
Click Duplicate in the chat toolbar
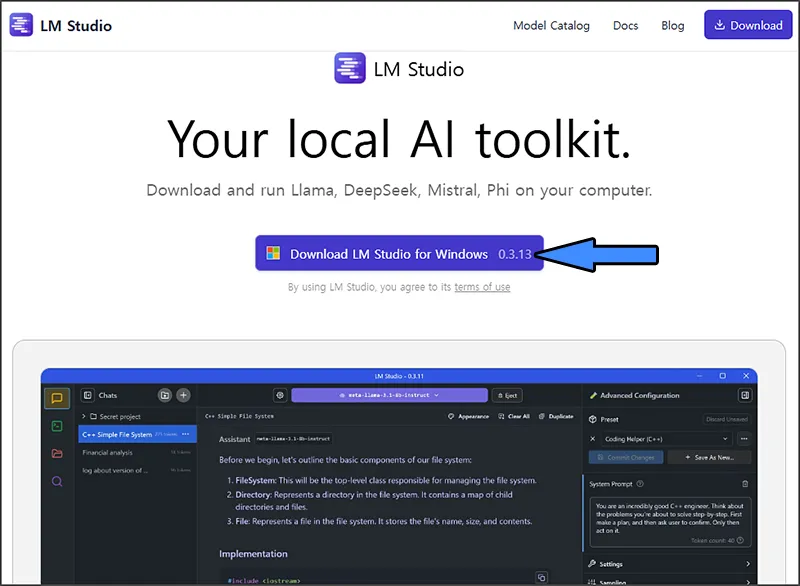556,416
